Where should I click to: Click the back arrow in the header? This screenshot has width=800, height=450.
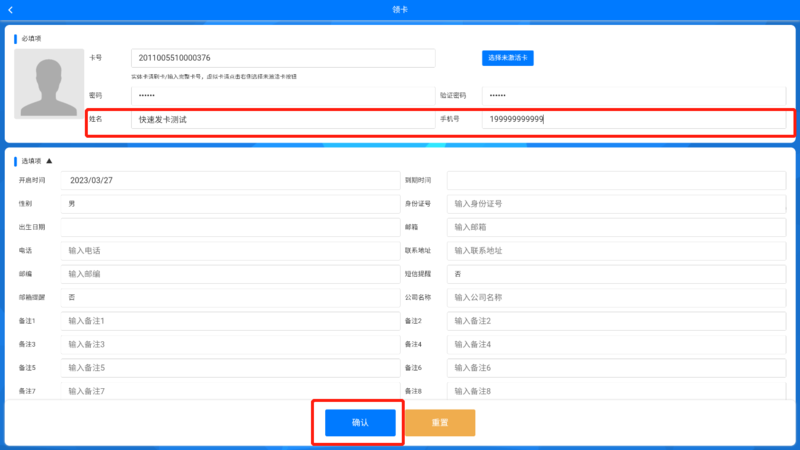(11, 10)
